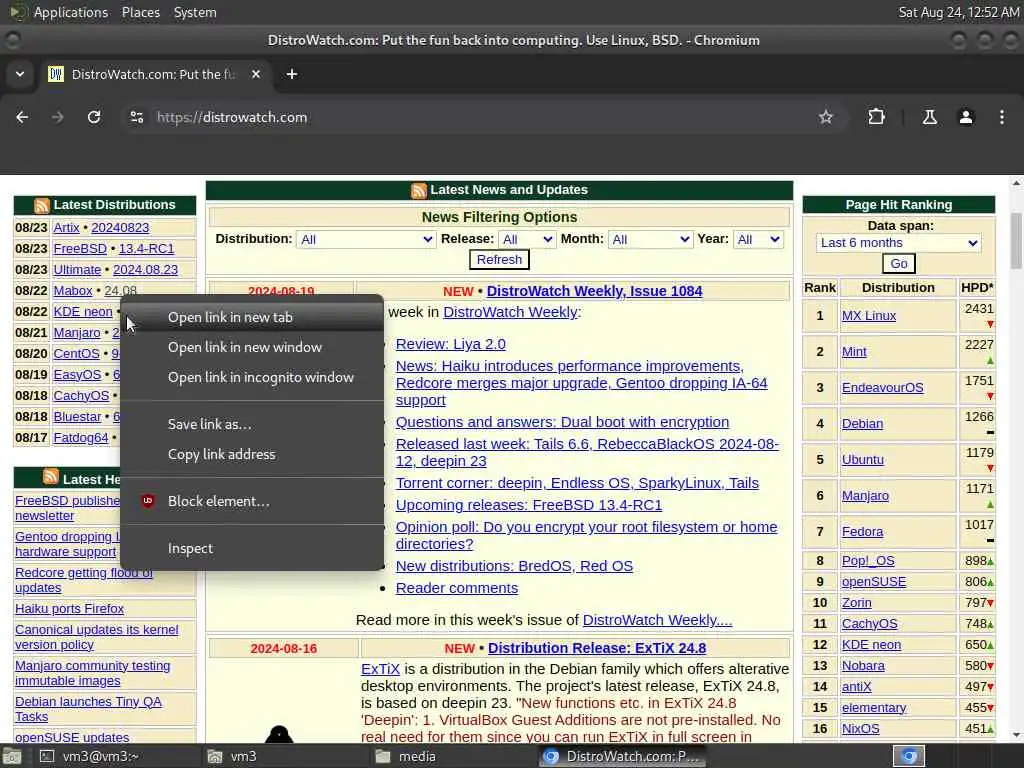Open the Places menu
Image resolution: width=1024 pixels, height=768 pixels.
pos(140,12)
